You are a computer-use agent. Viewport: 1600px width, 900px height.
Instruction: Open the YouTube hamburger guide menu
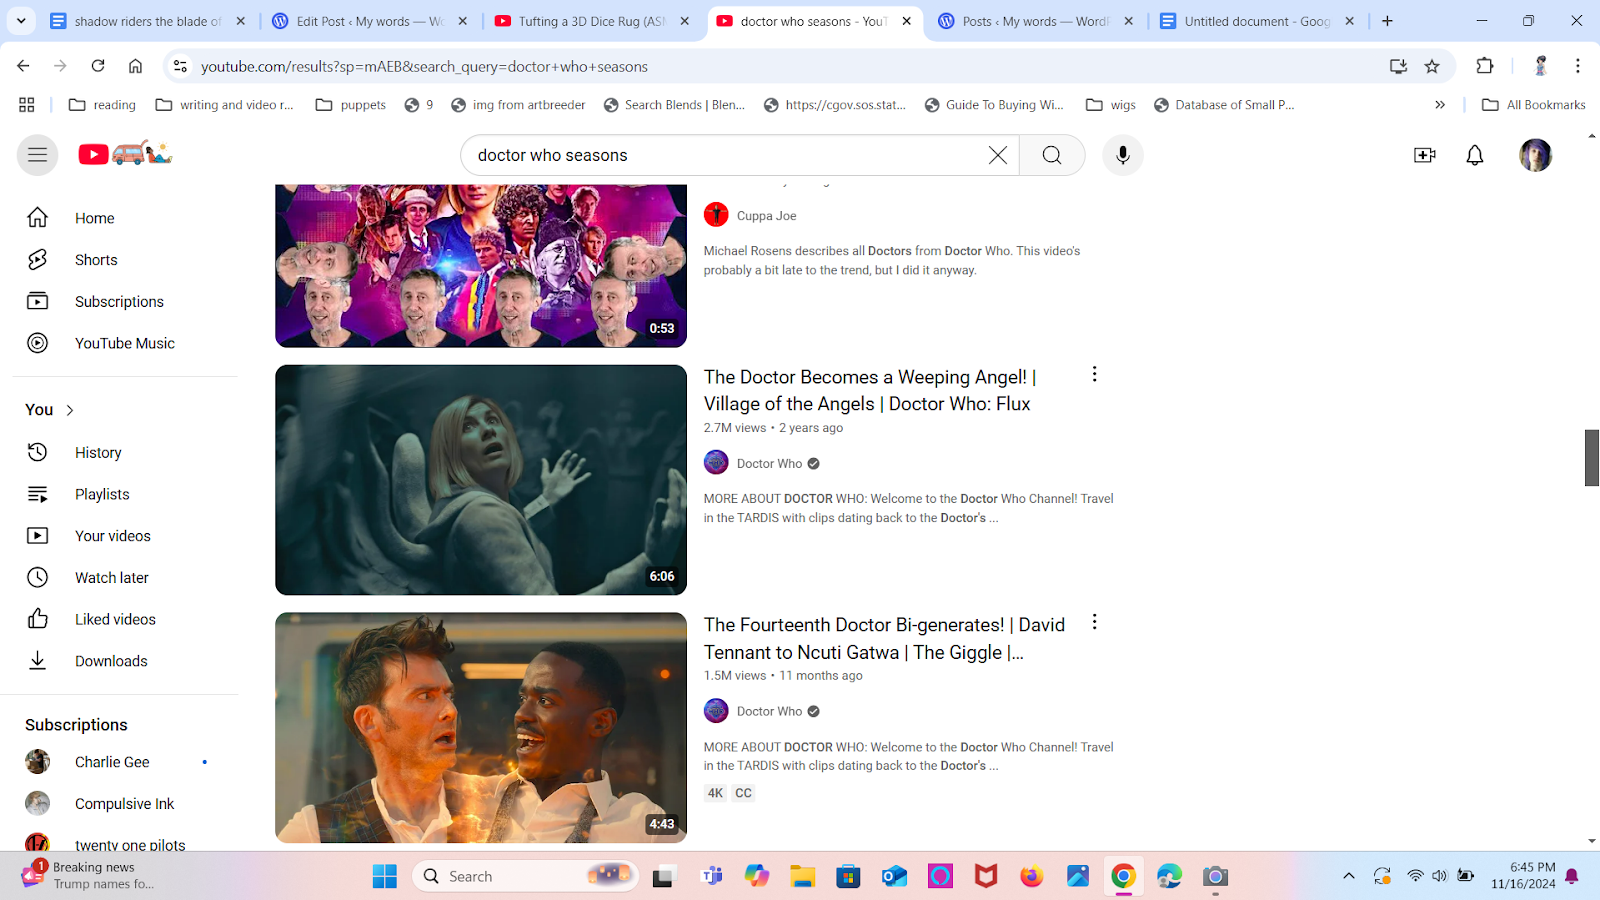tap(37, 155)
